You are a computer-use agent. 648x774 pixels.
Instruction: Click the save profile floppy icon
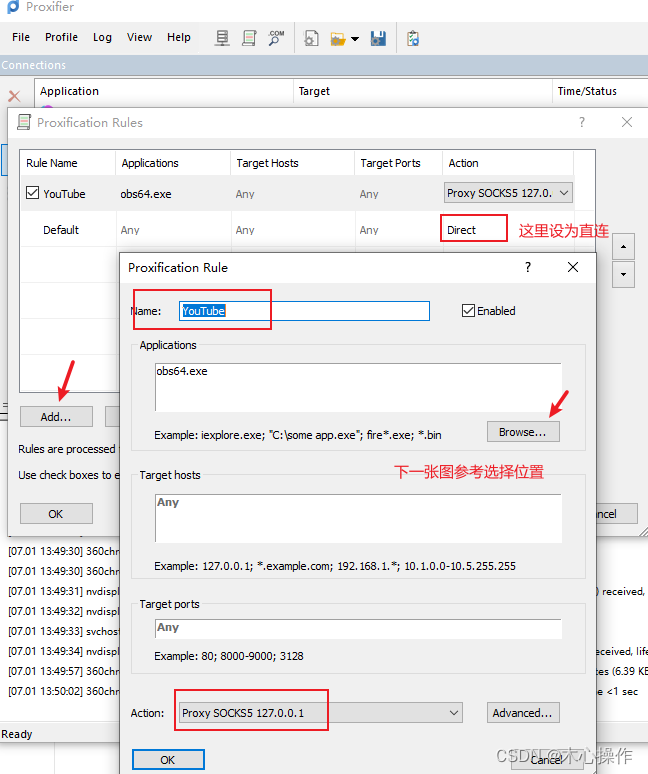tap(378, 38)
